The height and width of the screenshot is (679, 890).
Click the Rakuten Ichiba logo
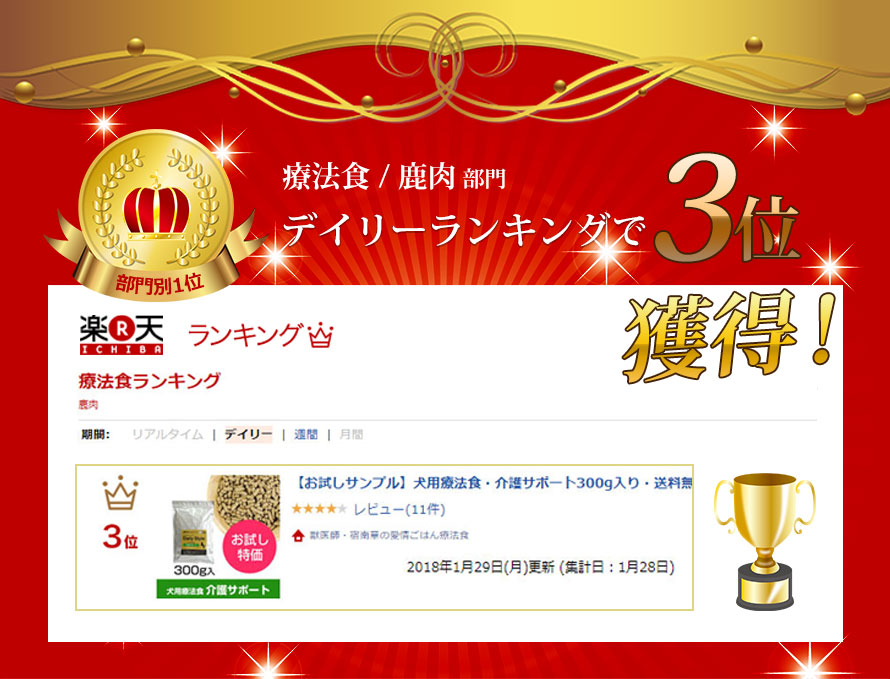click(x=121, y=334)
